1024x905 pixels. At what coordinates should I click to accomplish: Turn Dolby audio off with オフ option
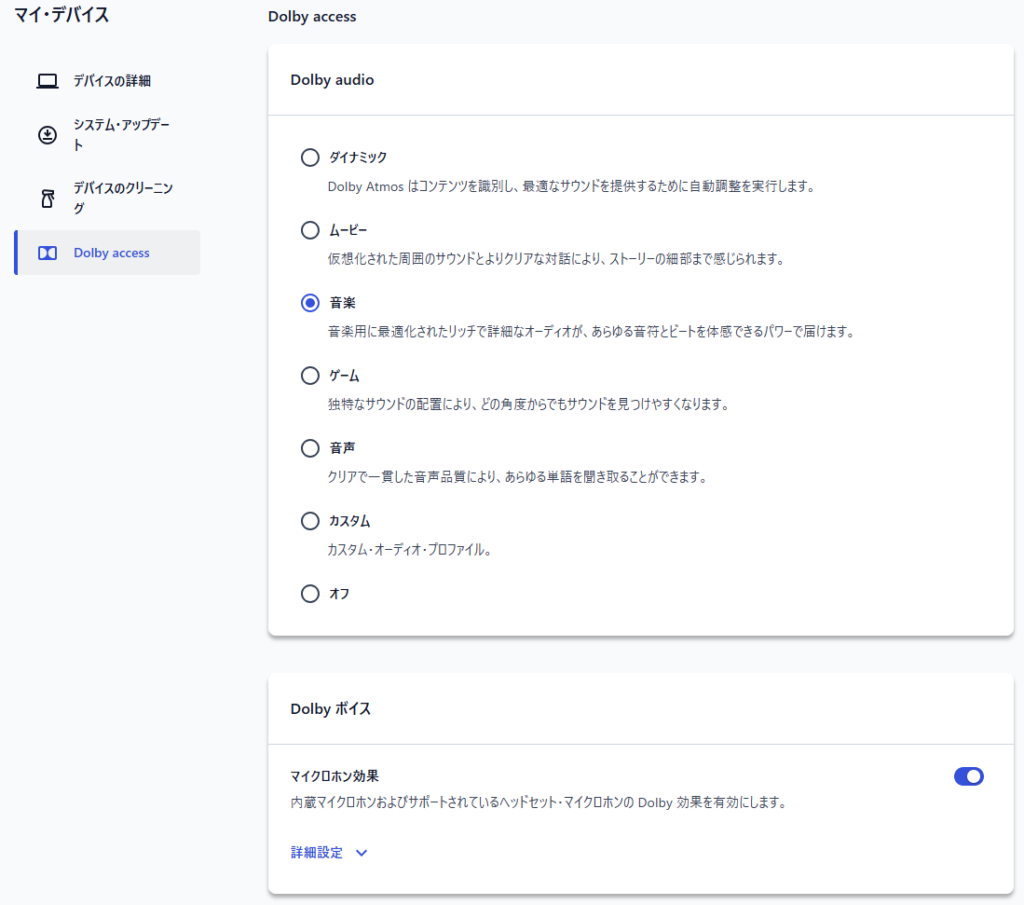(x=310, y=594)
